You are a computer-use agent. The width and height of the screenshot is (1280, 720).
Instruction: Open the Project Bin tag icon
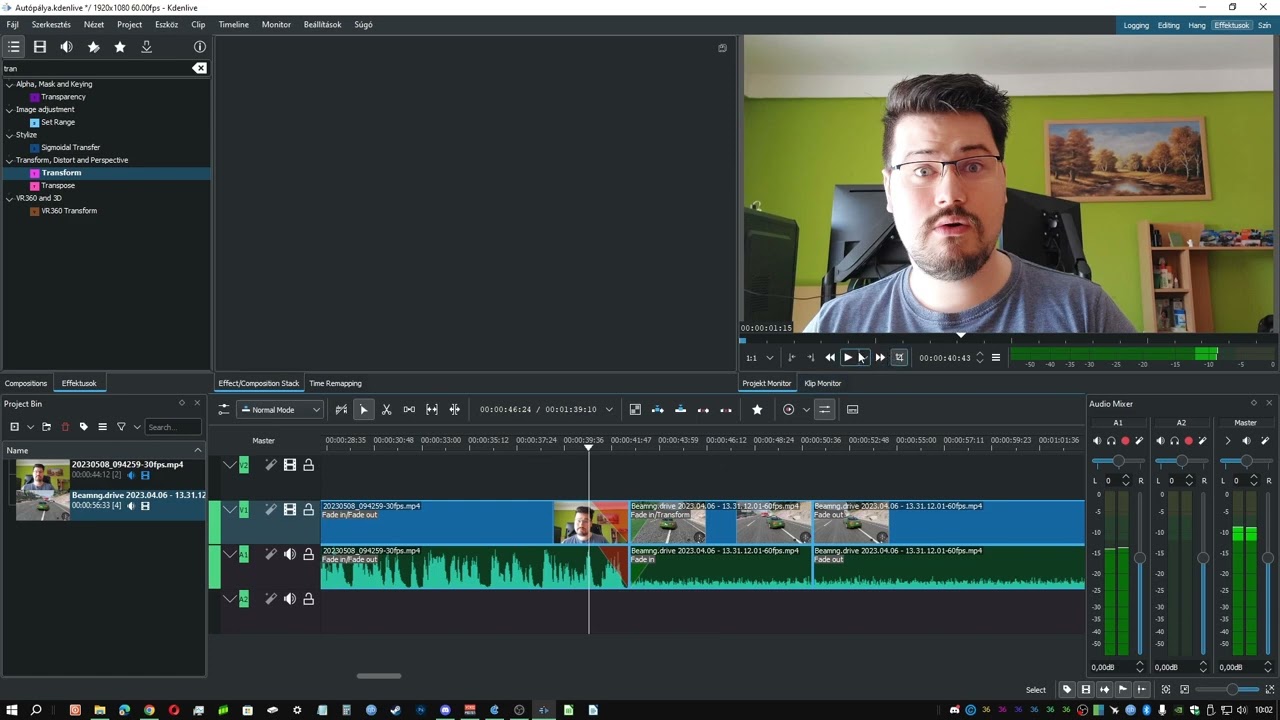coord(84,427)
